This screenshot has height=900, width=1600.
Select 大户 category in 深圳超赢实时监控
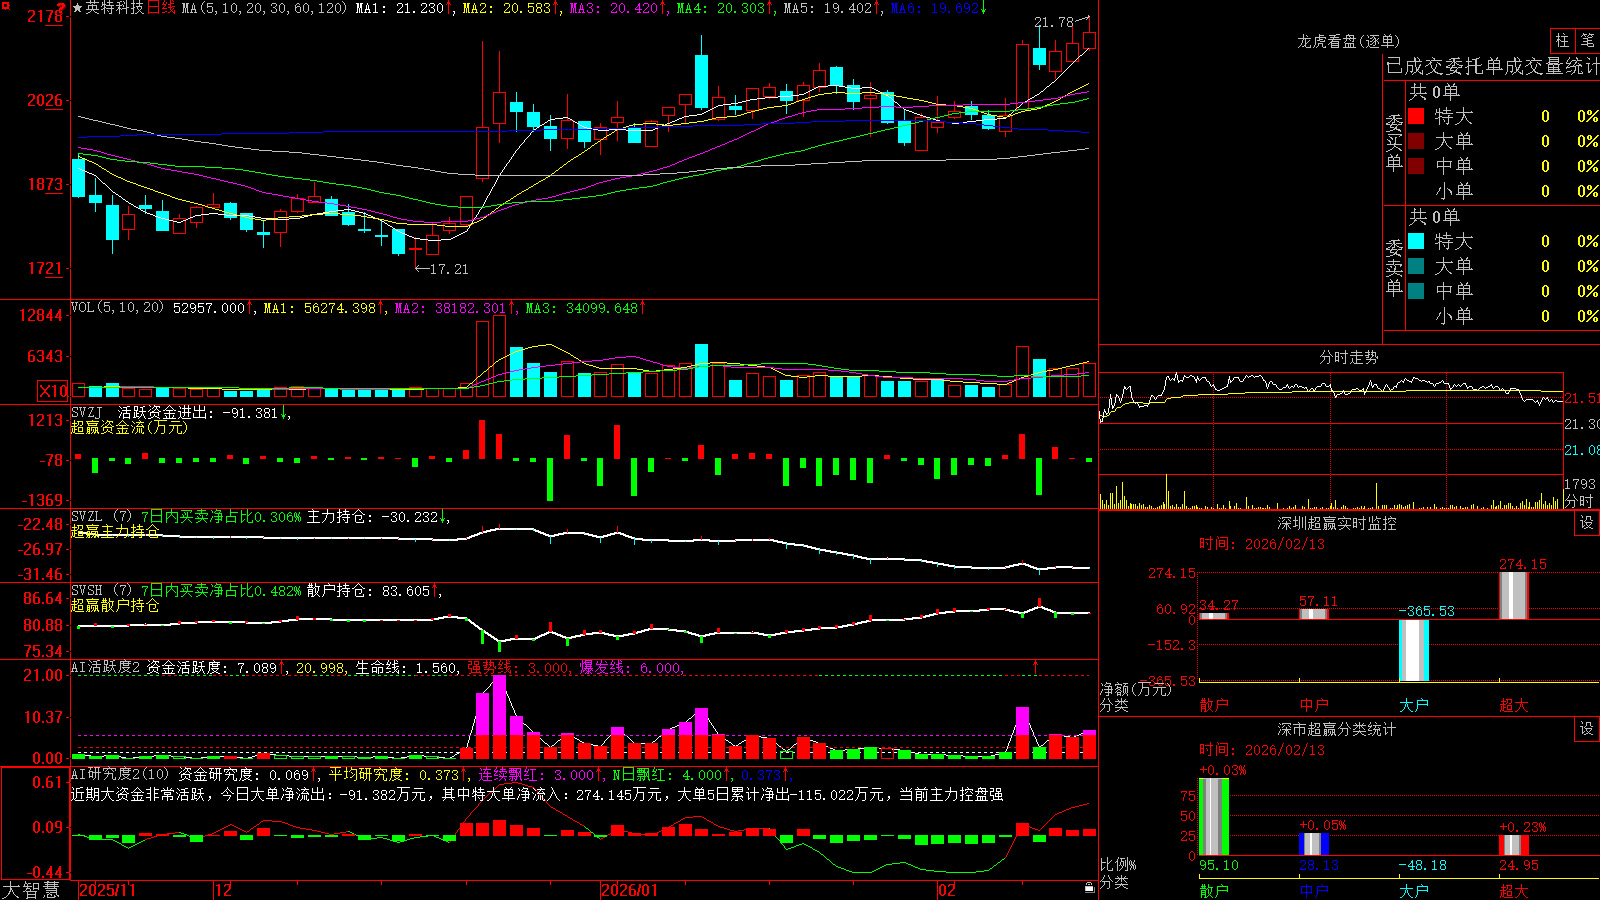(1414, 705)
